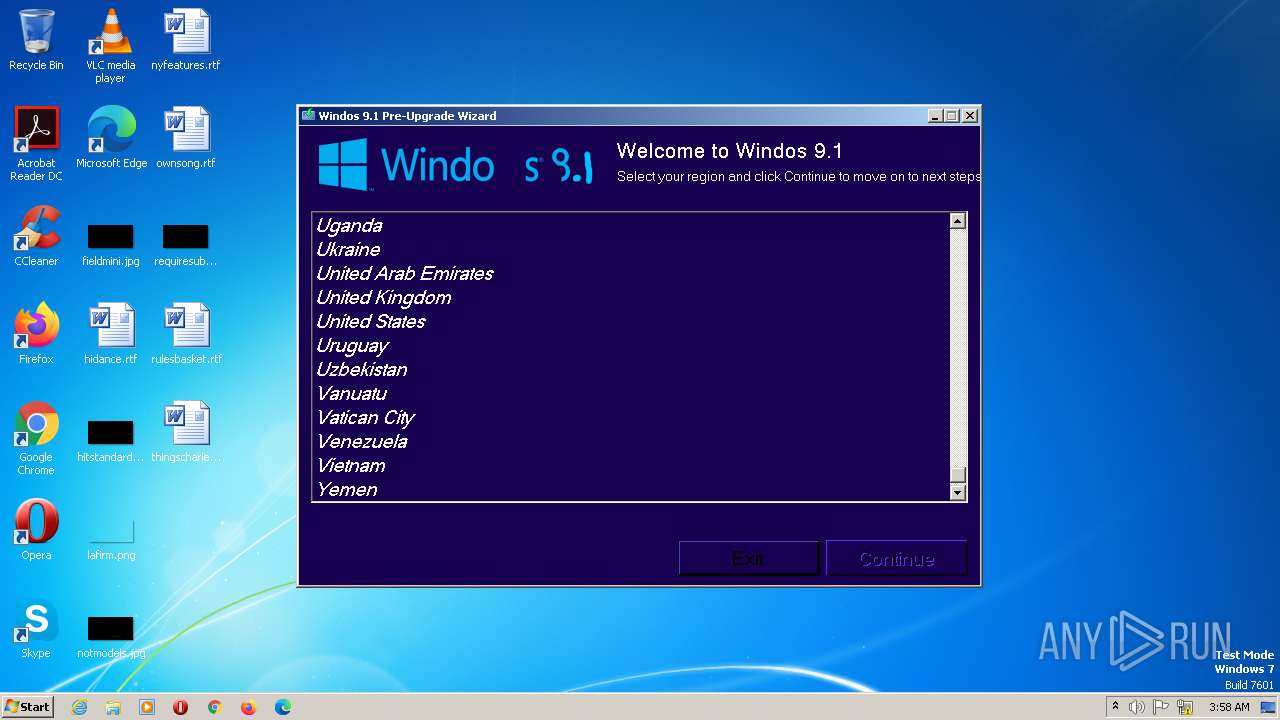Image resolution: width=1280 pixels, height=720 pixels.
Task: Open hidance.rtf document icon
Action: pos(110,334)
